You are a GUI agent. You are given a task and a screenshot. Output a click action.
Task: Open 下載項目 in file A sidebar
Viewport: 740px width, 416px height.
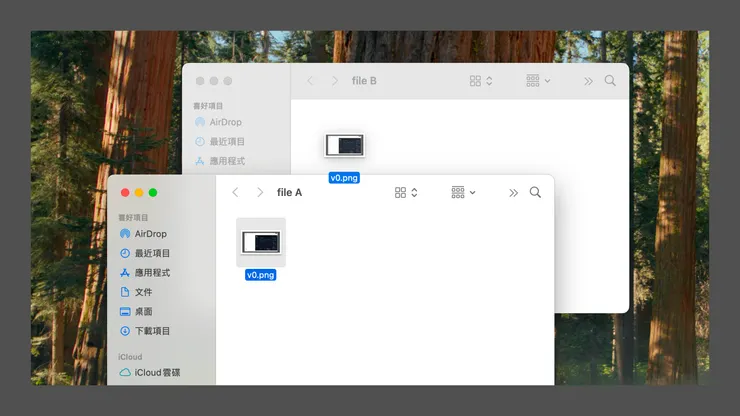coord(145,331)
